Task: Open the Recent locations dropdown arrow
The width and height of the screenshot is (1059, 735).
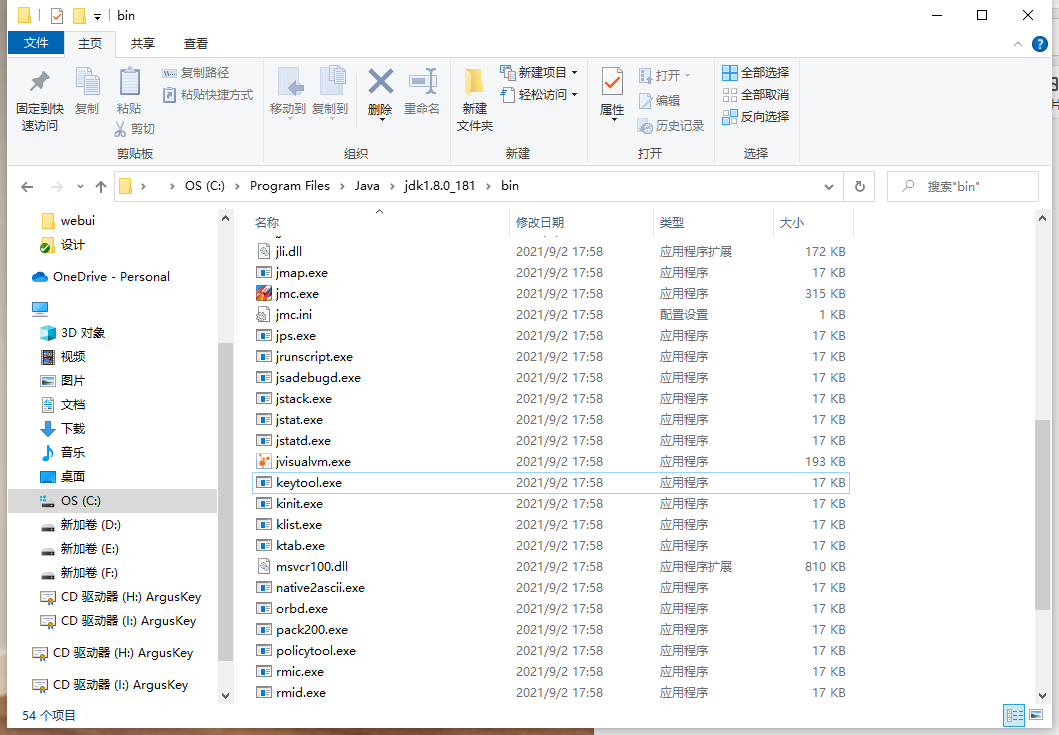Action: (80, 186)
